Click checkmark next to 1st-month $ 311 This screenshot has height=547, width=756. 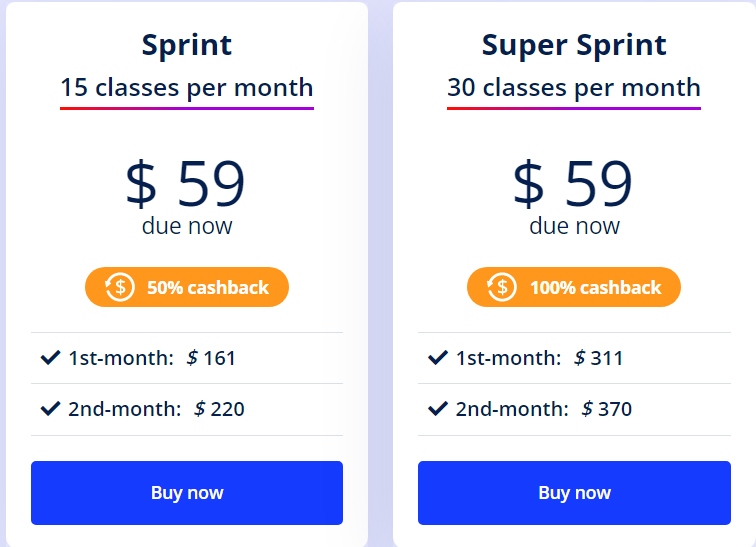tap(438, 358)
